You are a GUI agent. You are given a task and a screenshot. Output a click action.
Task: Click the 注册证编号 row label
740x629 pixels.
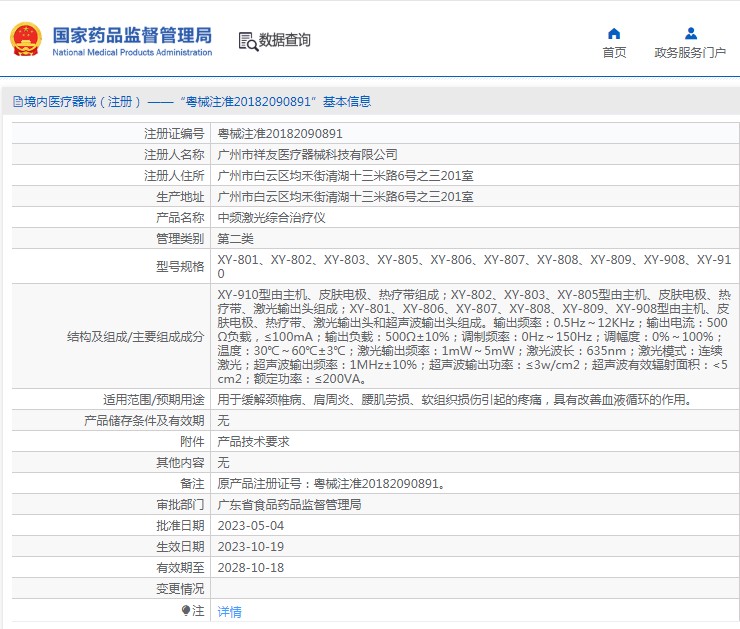pyautogui.click(x=174, y=134)
